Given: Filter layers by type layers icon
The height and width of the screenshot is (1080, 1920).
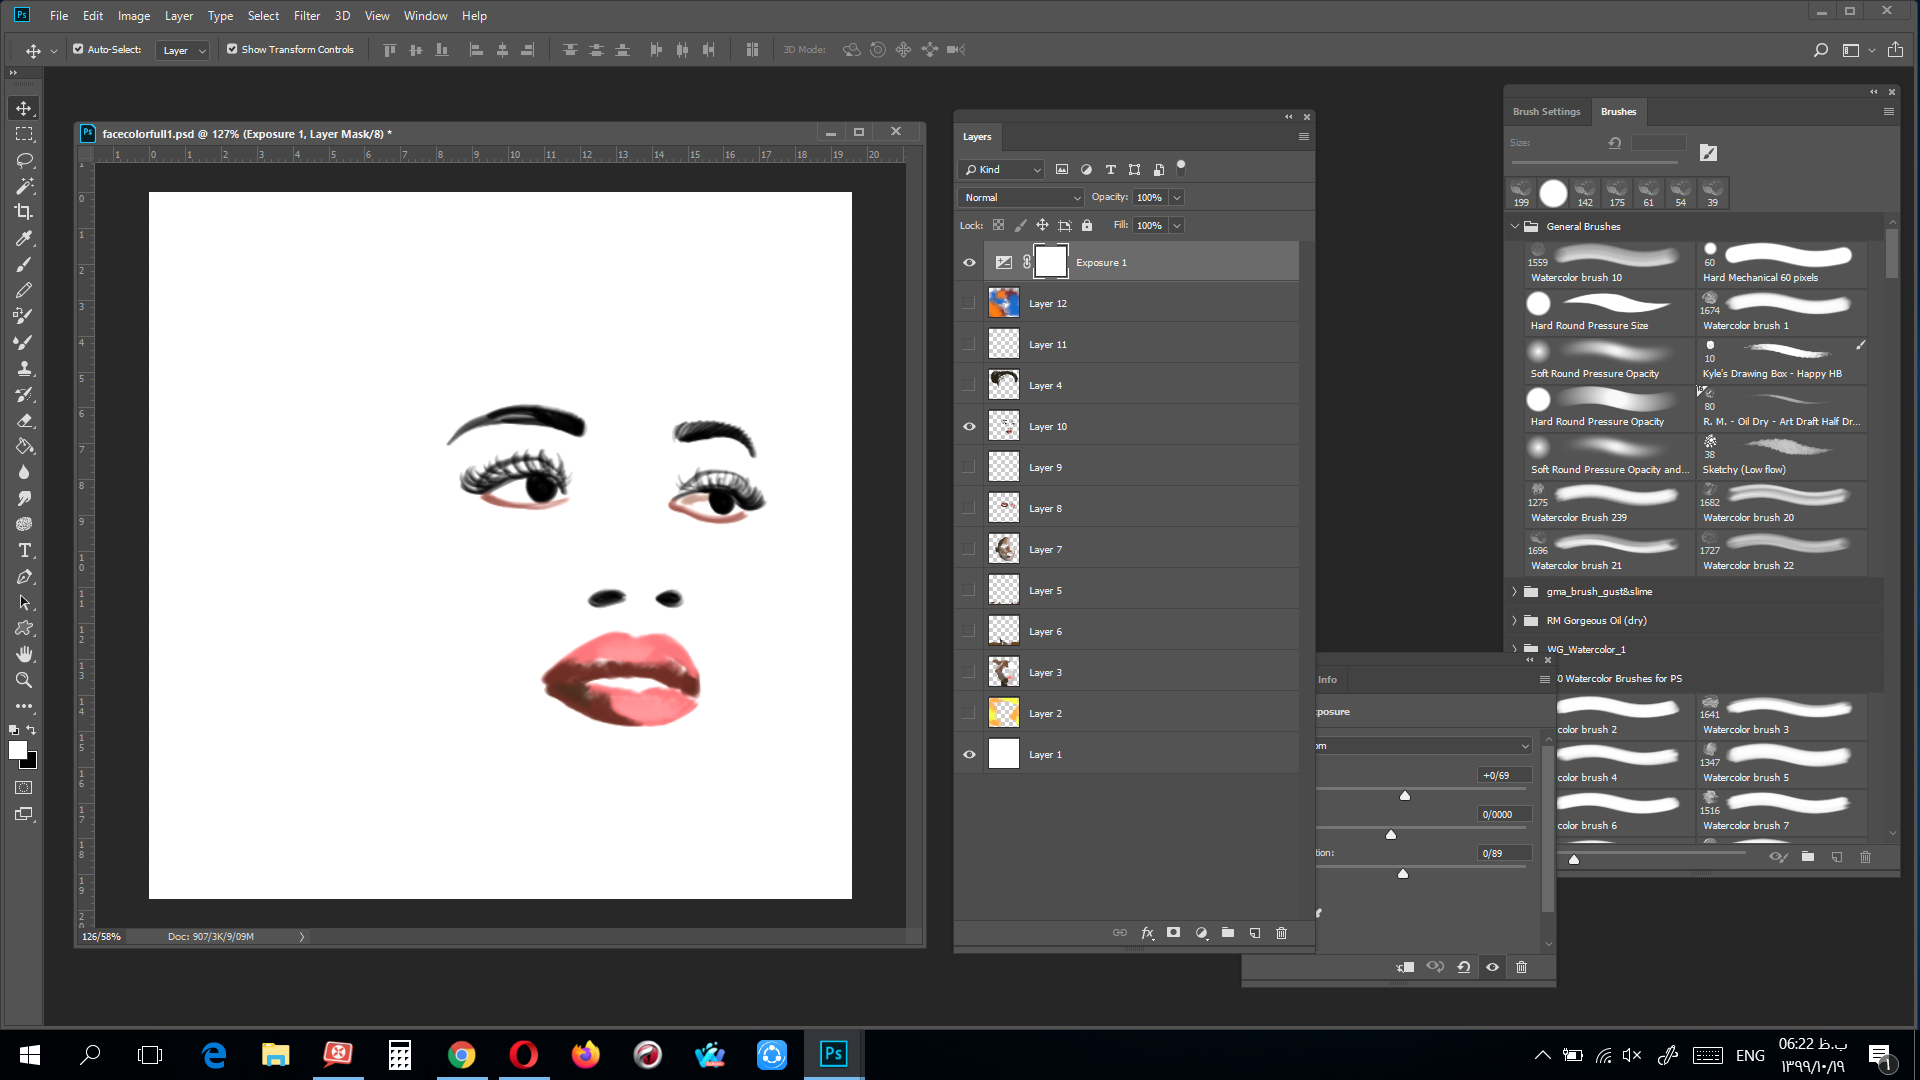Looking at the screenshot, I should pyautogui.click(x=1111, y=170).
